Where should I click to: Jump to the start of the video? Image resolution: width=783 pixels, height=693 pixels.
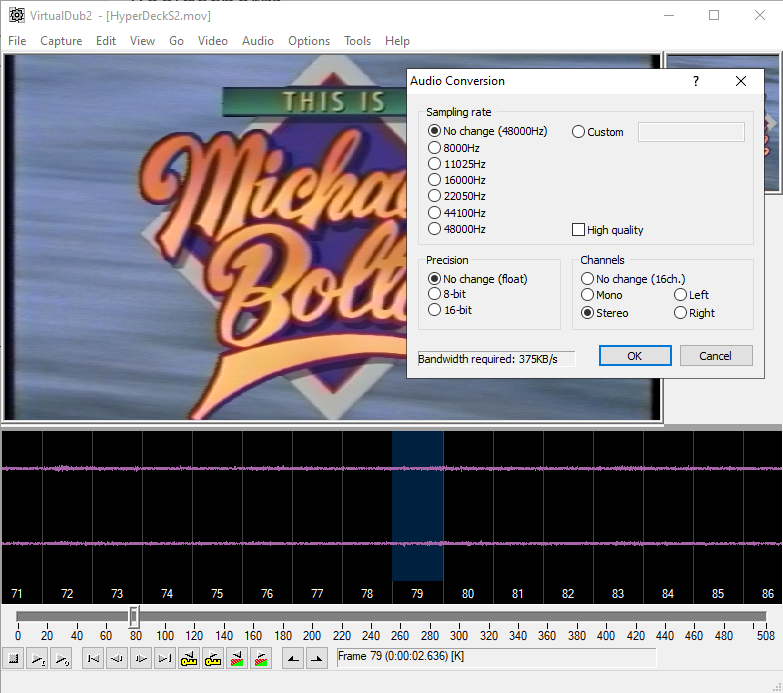point(93,659)
